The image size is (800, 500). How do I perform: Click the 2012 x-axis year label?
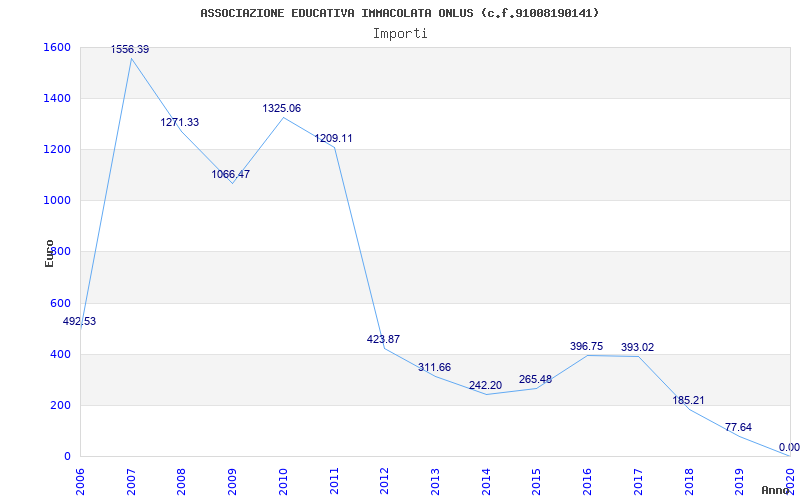coord(385,481)
